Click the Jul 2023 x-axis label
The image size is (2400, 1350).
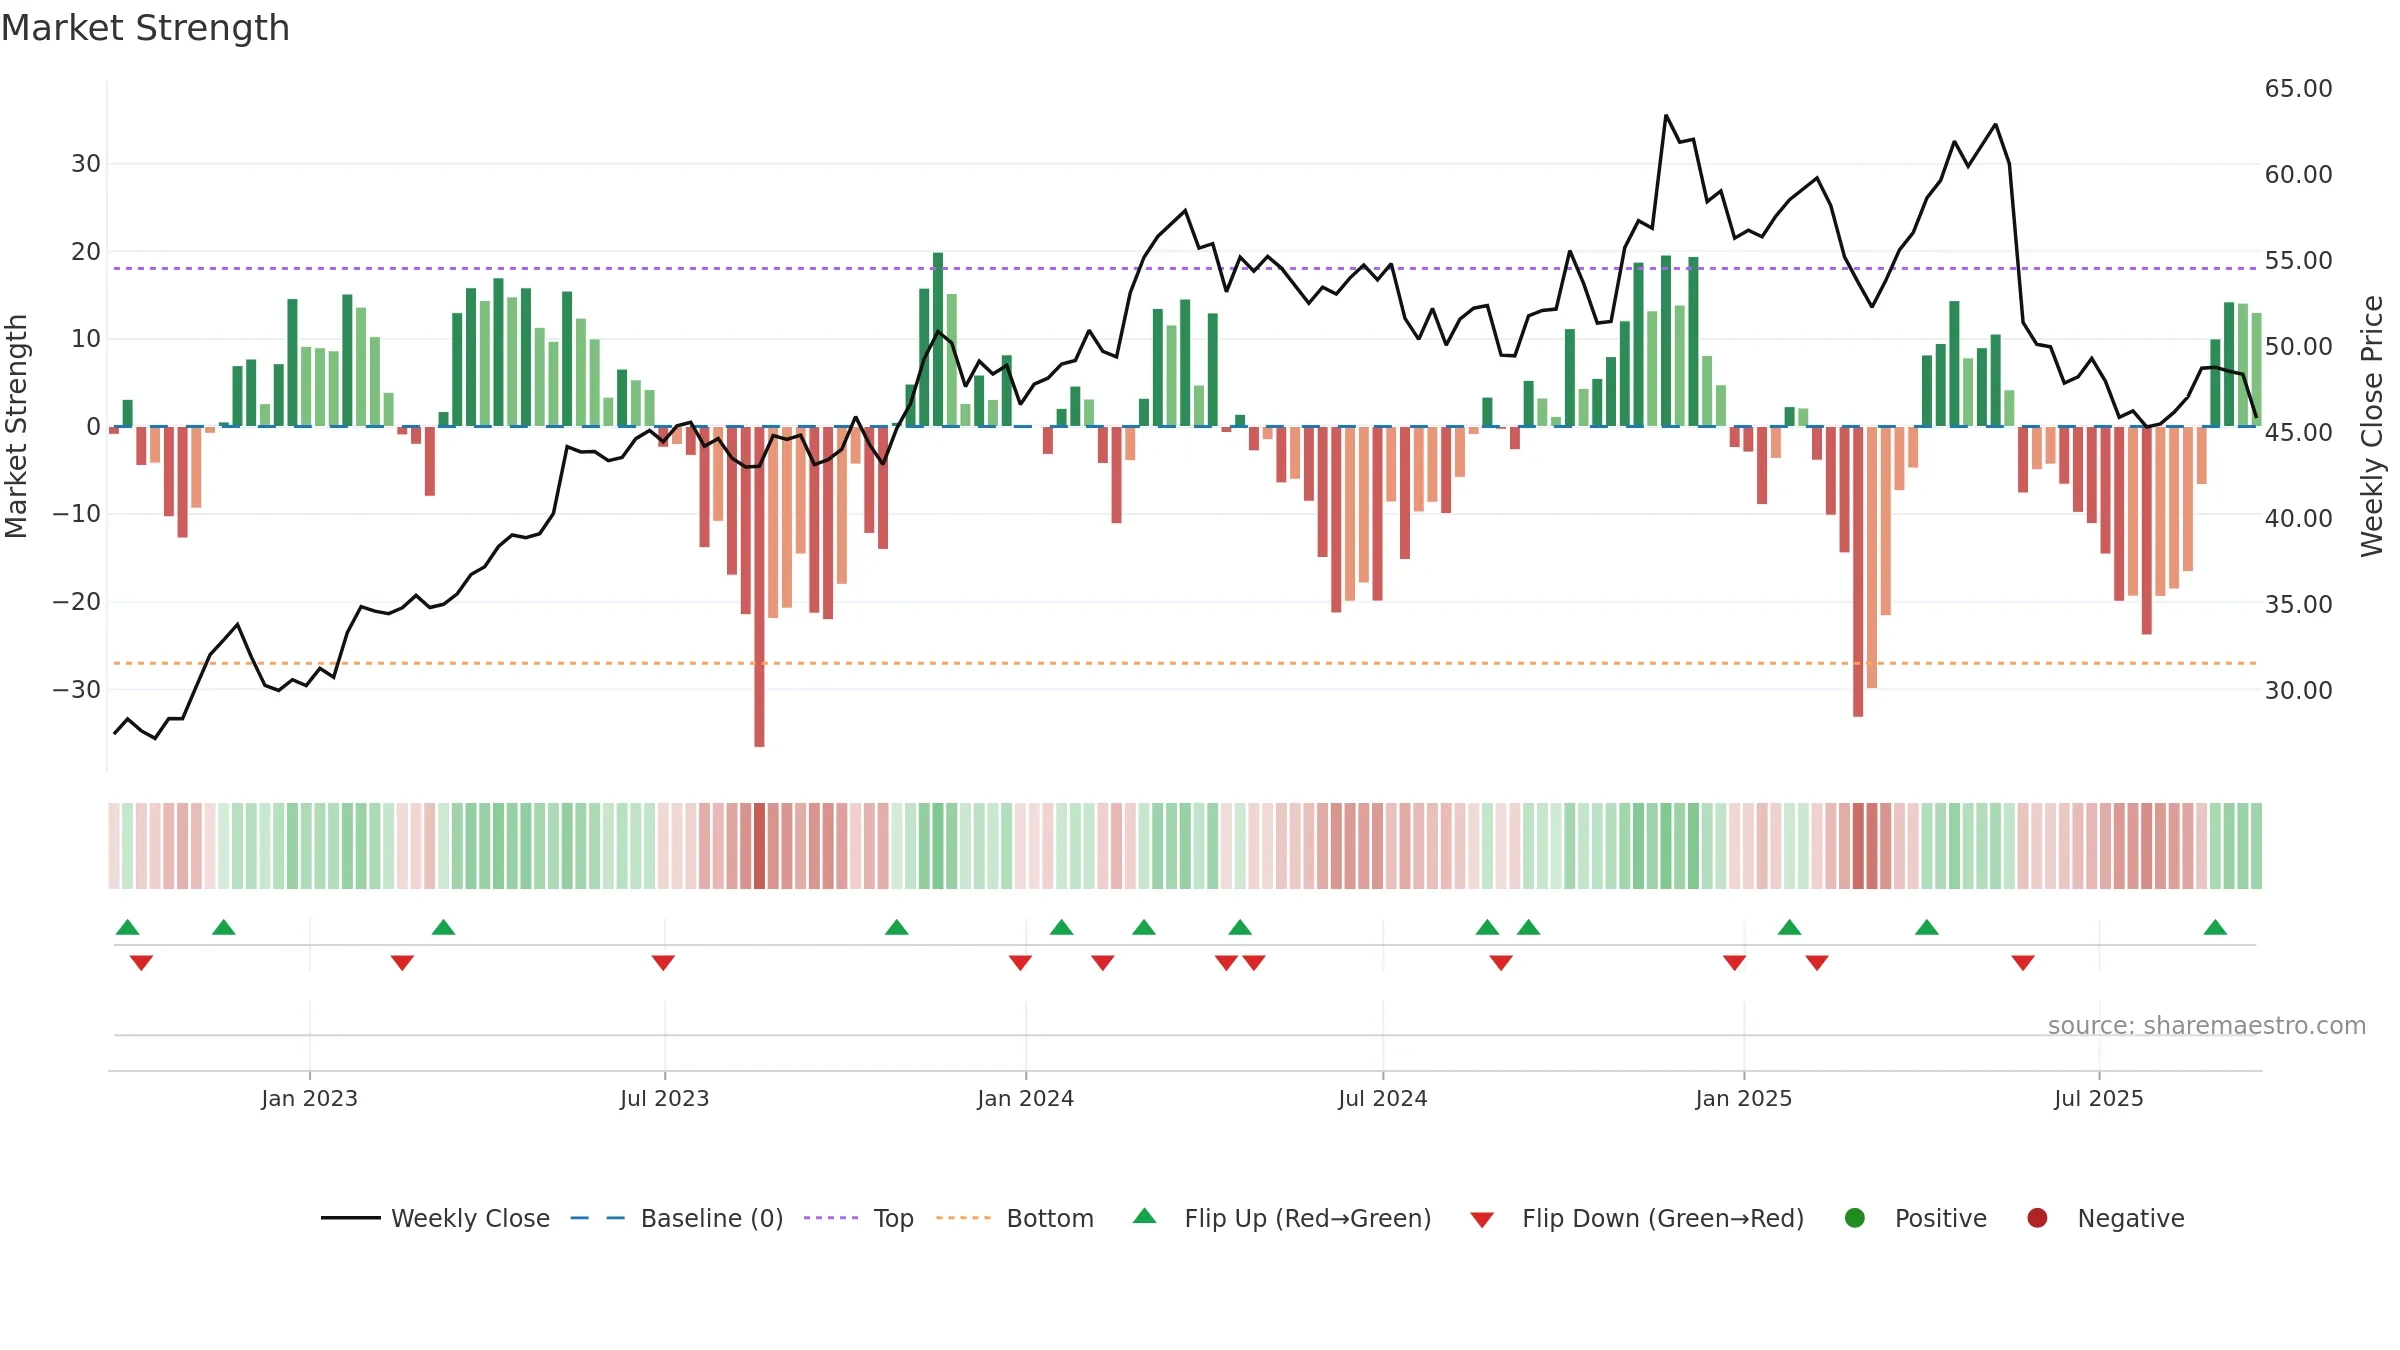664,1098
